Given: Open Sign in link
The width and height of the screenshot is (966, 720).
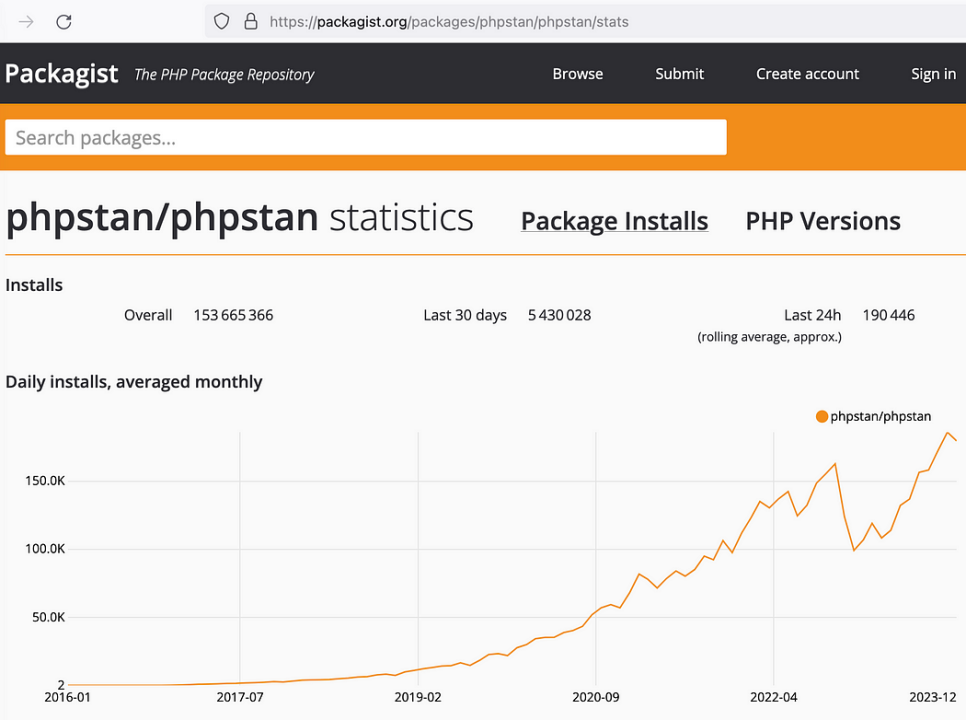Looking at the screenshot, I should (x=933, y=74).
